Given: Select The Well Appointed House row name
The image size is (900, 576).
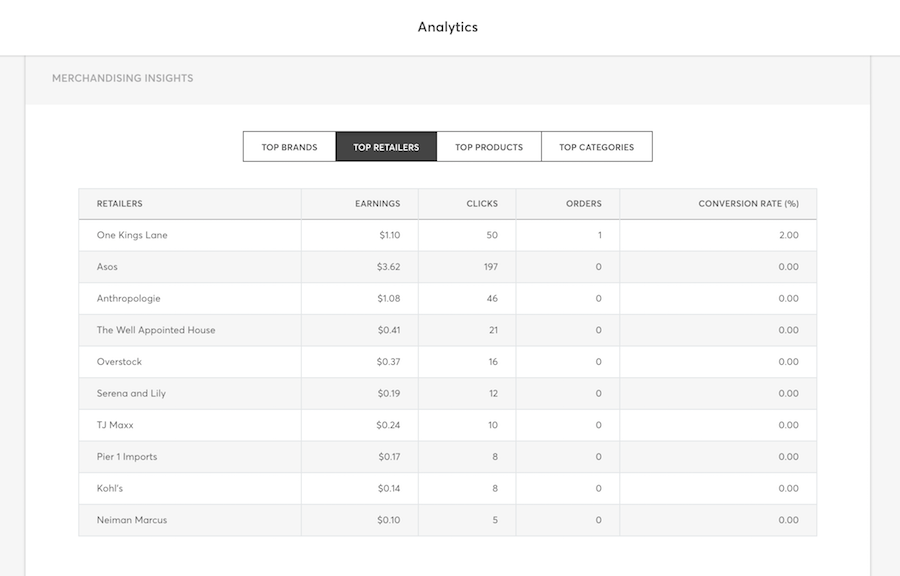Looking at the screenshot, I should coord(156,330).
